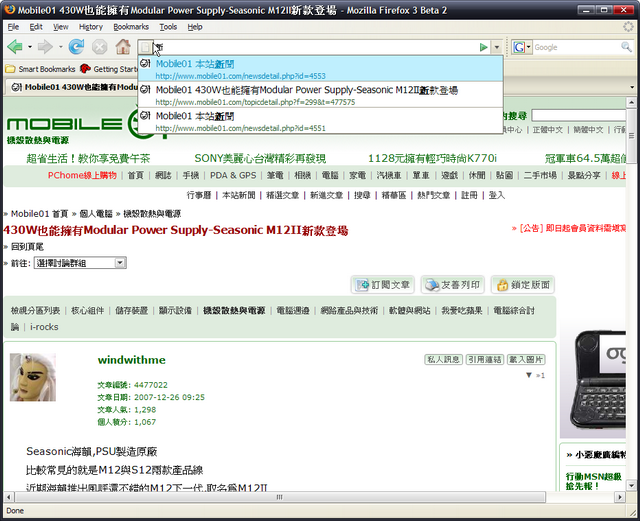The width and height of the screenshot is (640, 521).
Task: Open the Help menu
Action: [x=195, y=27]
